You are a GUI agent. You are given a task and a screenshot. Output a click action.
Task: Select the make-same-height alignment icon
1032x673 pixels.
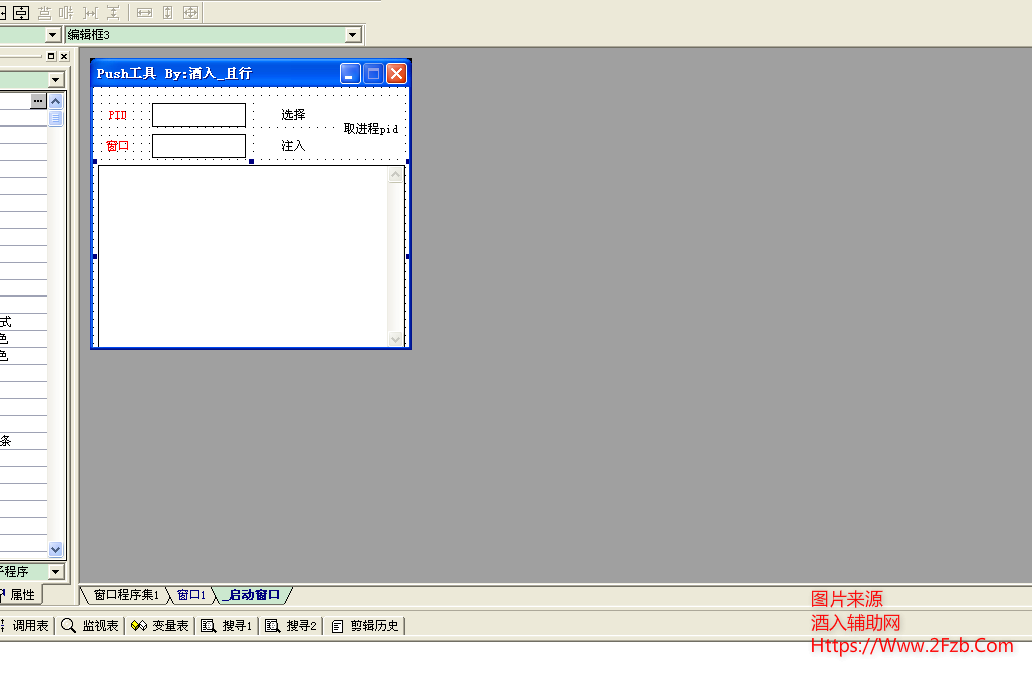click(x=170, y=13)
